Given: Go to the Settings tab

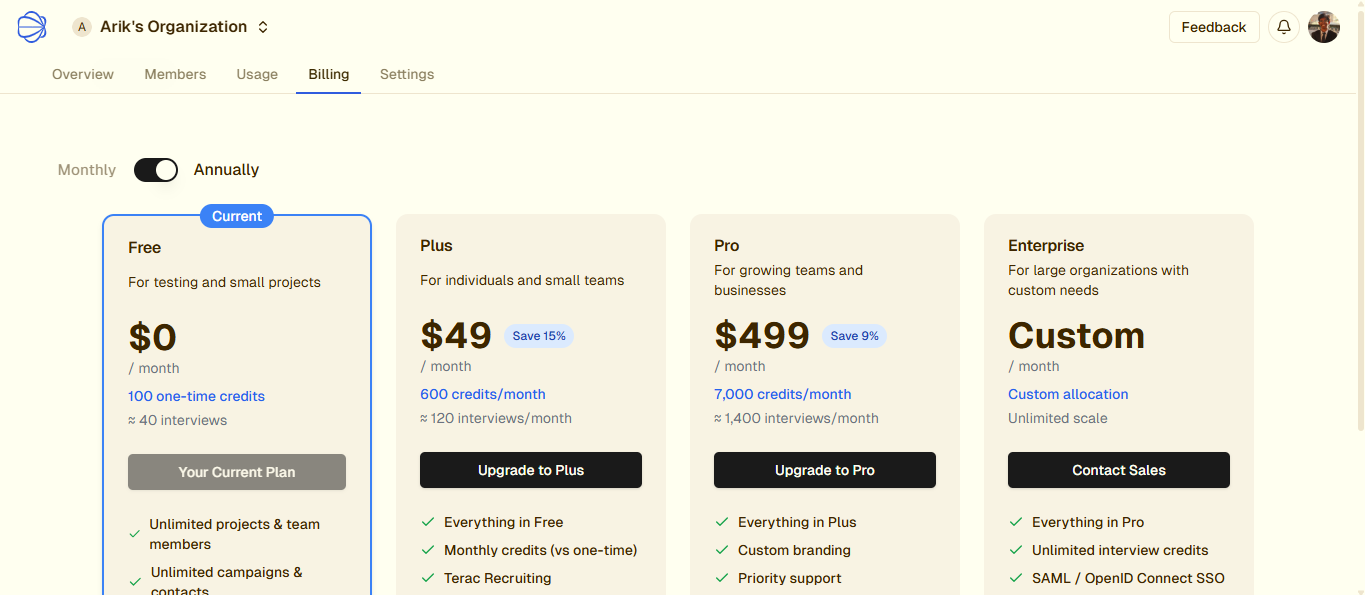Looking at the screenshot, I should [407, 74].
